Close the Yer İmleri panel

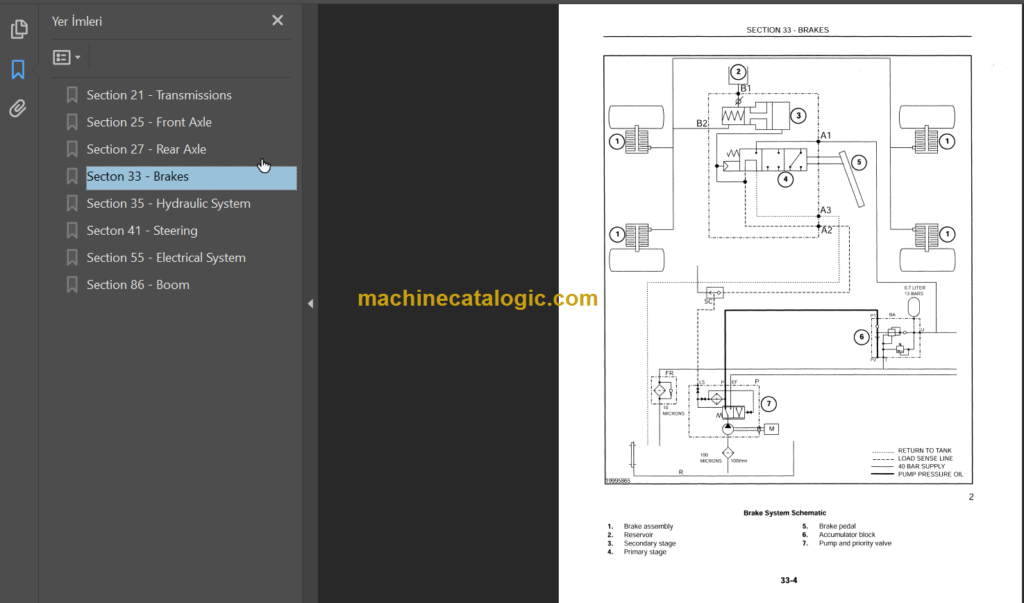pyautogui.click(x=277, y=20)
